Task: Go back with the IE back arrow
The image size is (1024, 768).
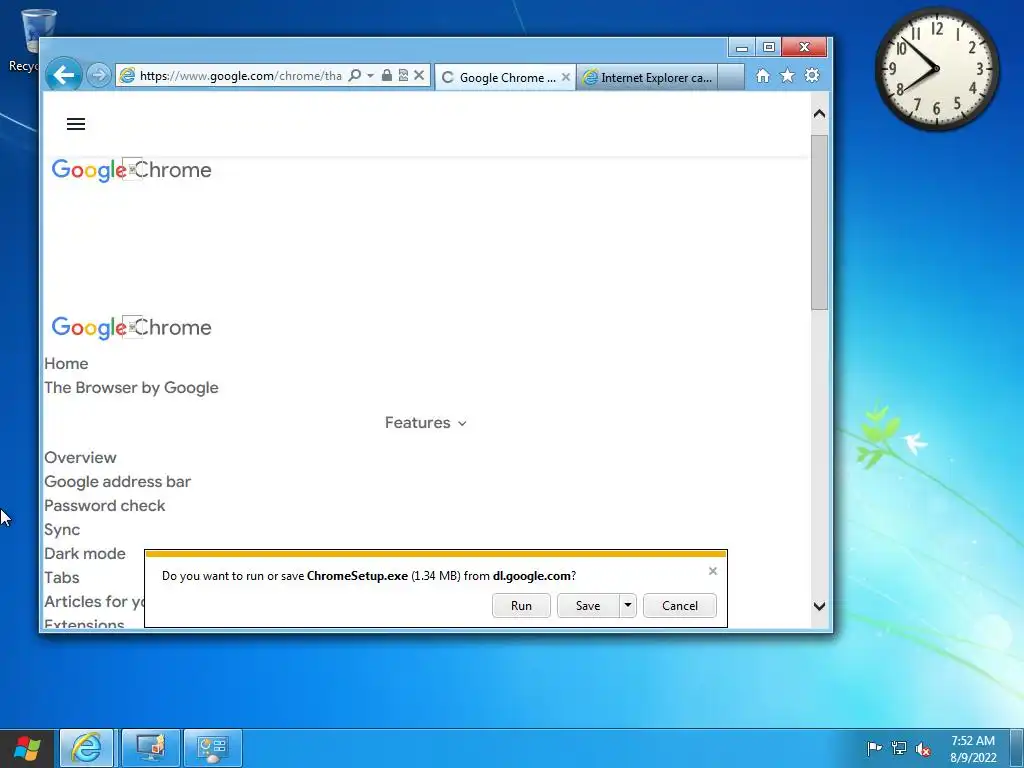Action: coord(63,76)
